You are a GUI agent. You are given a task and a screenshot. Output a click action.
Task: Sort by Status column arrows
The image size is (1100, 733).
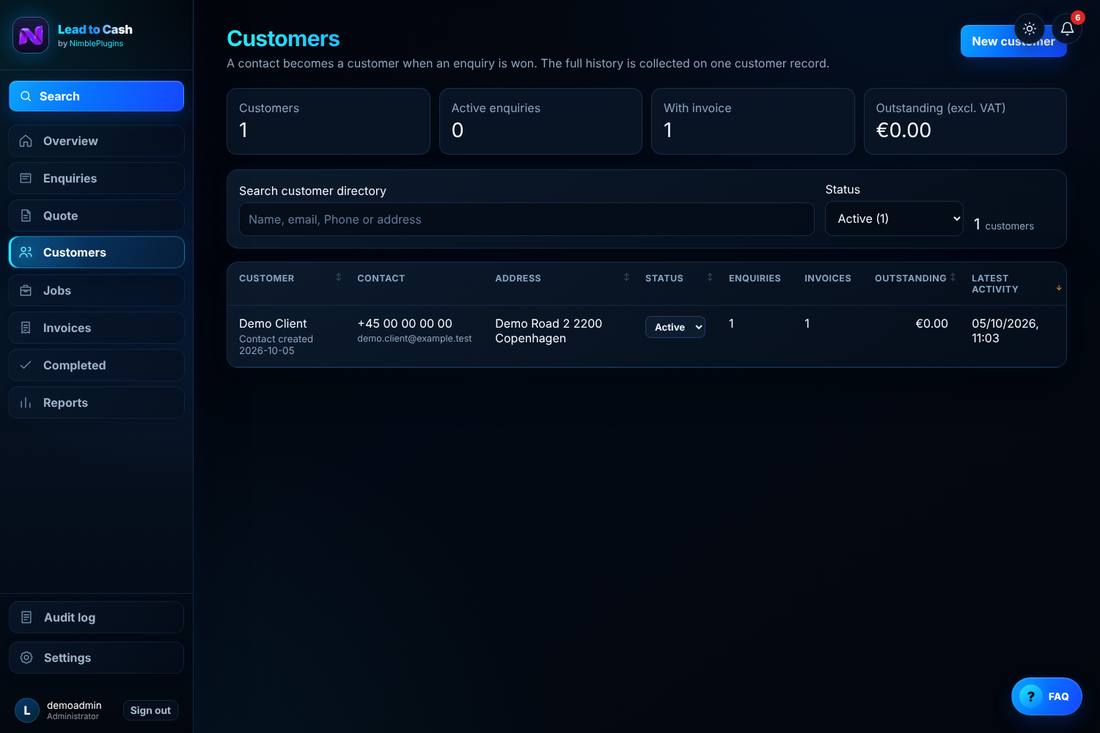(709, 278)
